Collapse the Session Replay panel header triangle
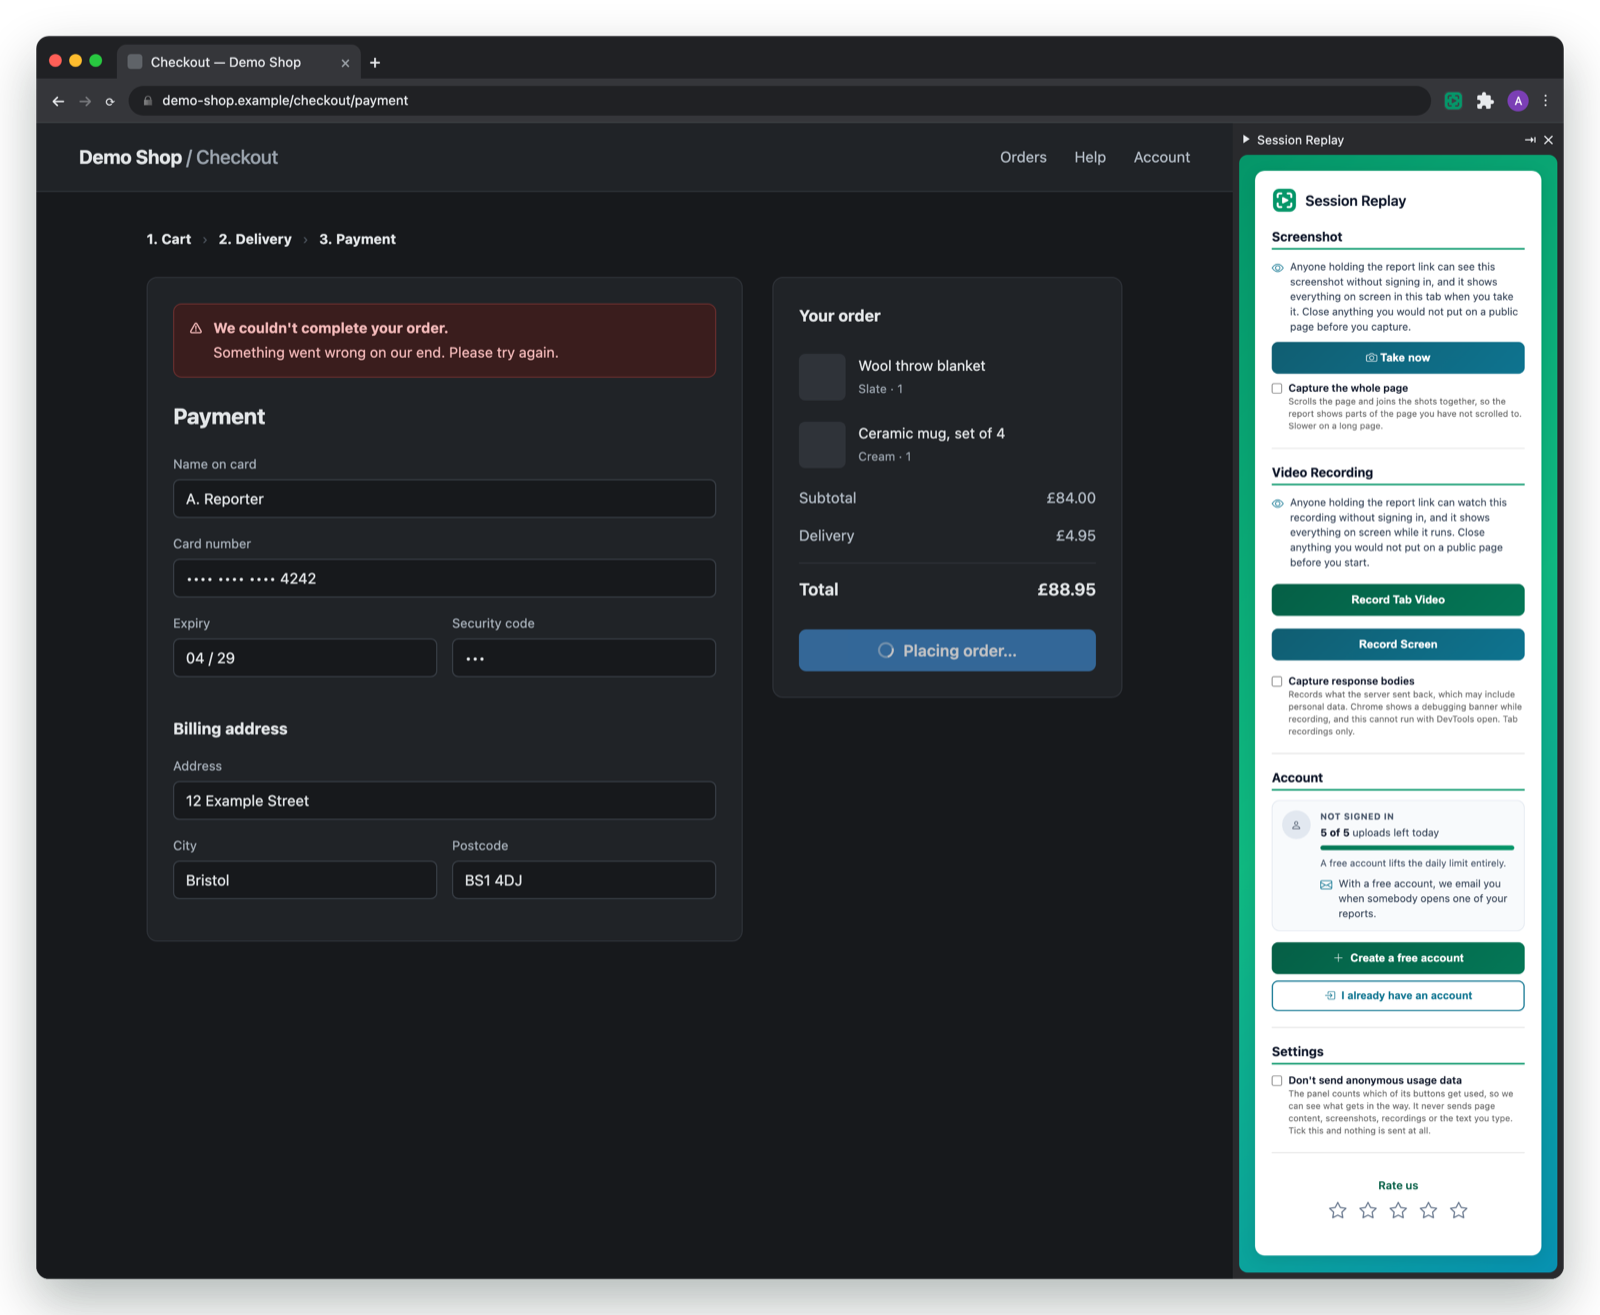1600x1315 pixels. 1246,140
